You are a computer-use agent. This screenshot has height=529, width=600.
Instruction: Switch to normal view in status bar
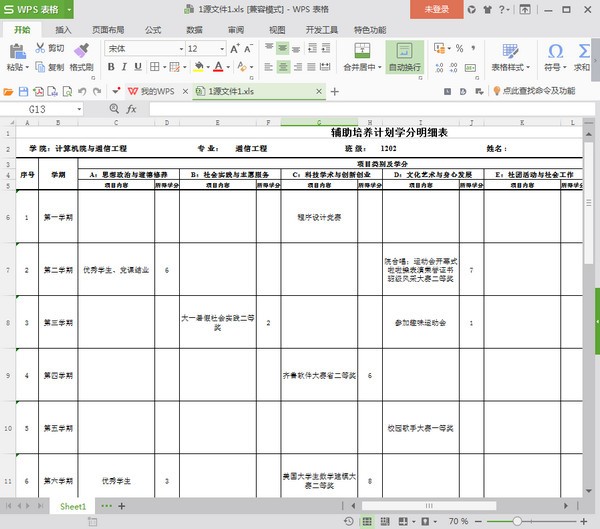coord(367,521)
